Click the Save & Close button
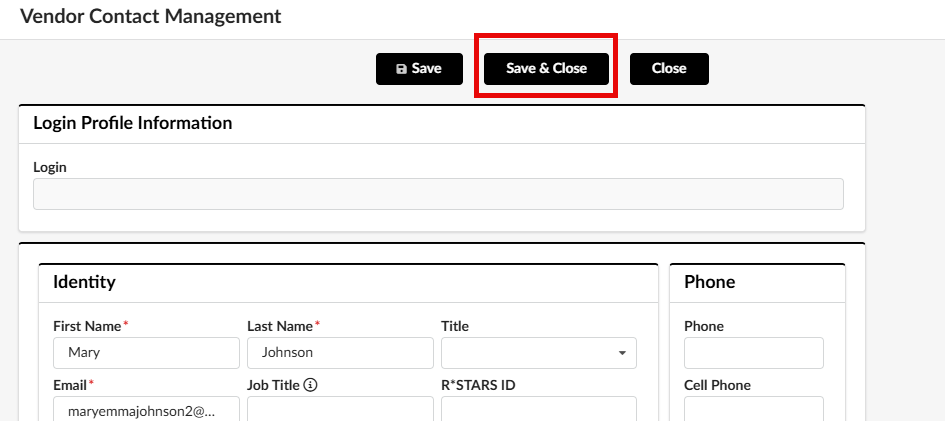Viewport: 945px width, 421px height. click(x=546, y=69)
